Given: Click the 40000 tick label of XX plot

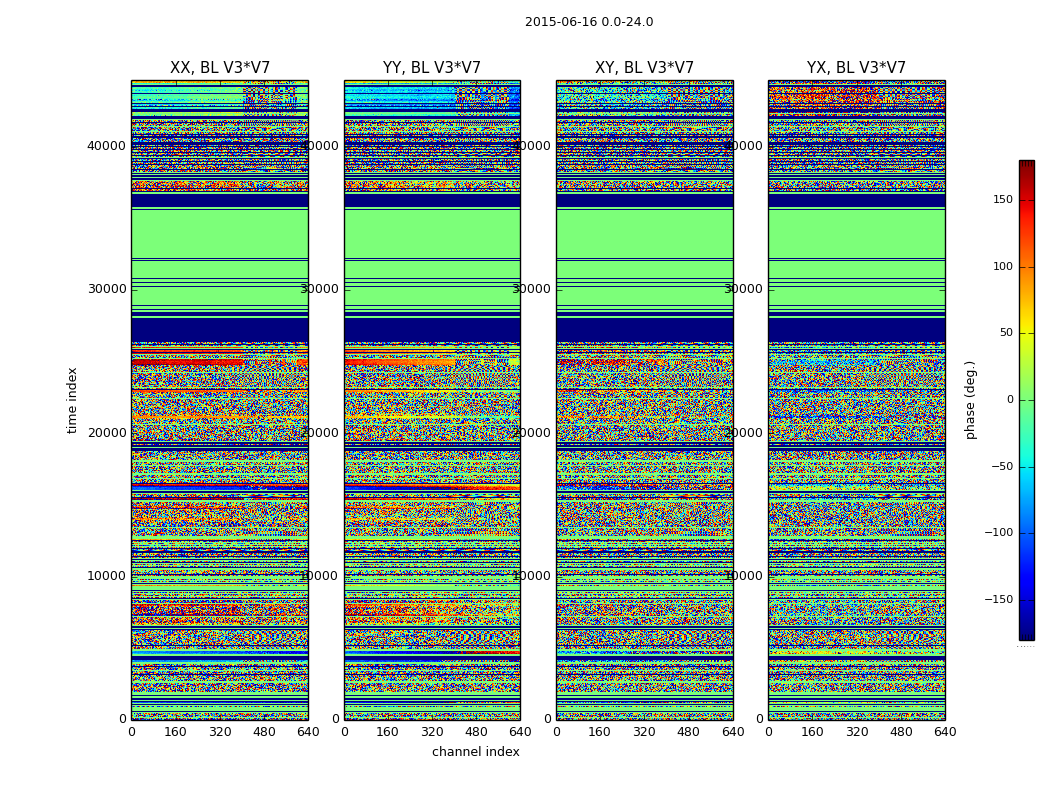Looking at the screenshot, I should coord(106,146).
